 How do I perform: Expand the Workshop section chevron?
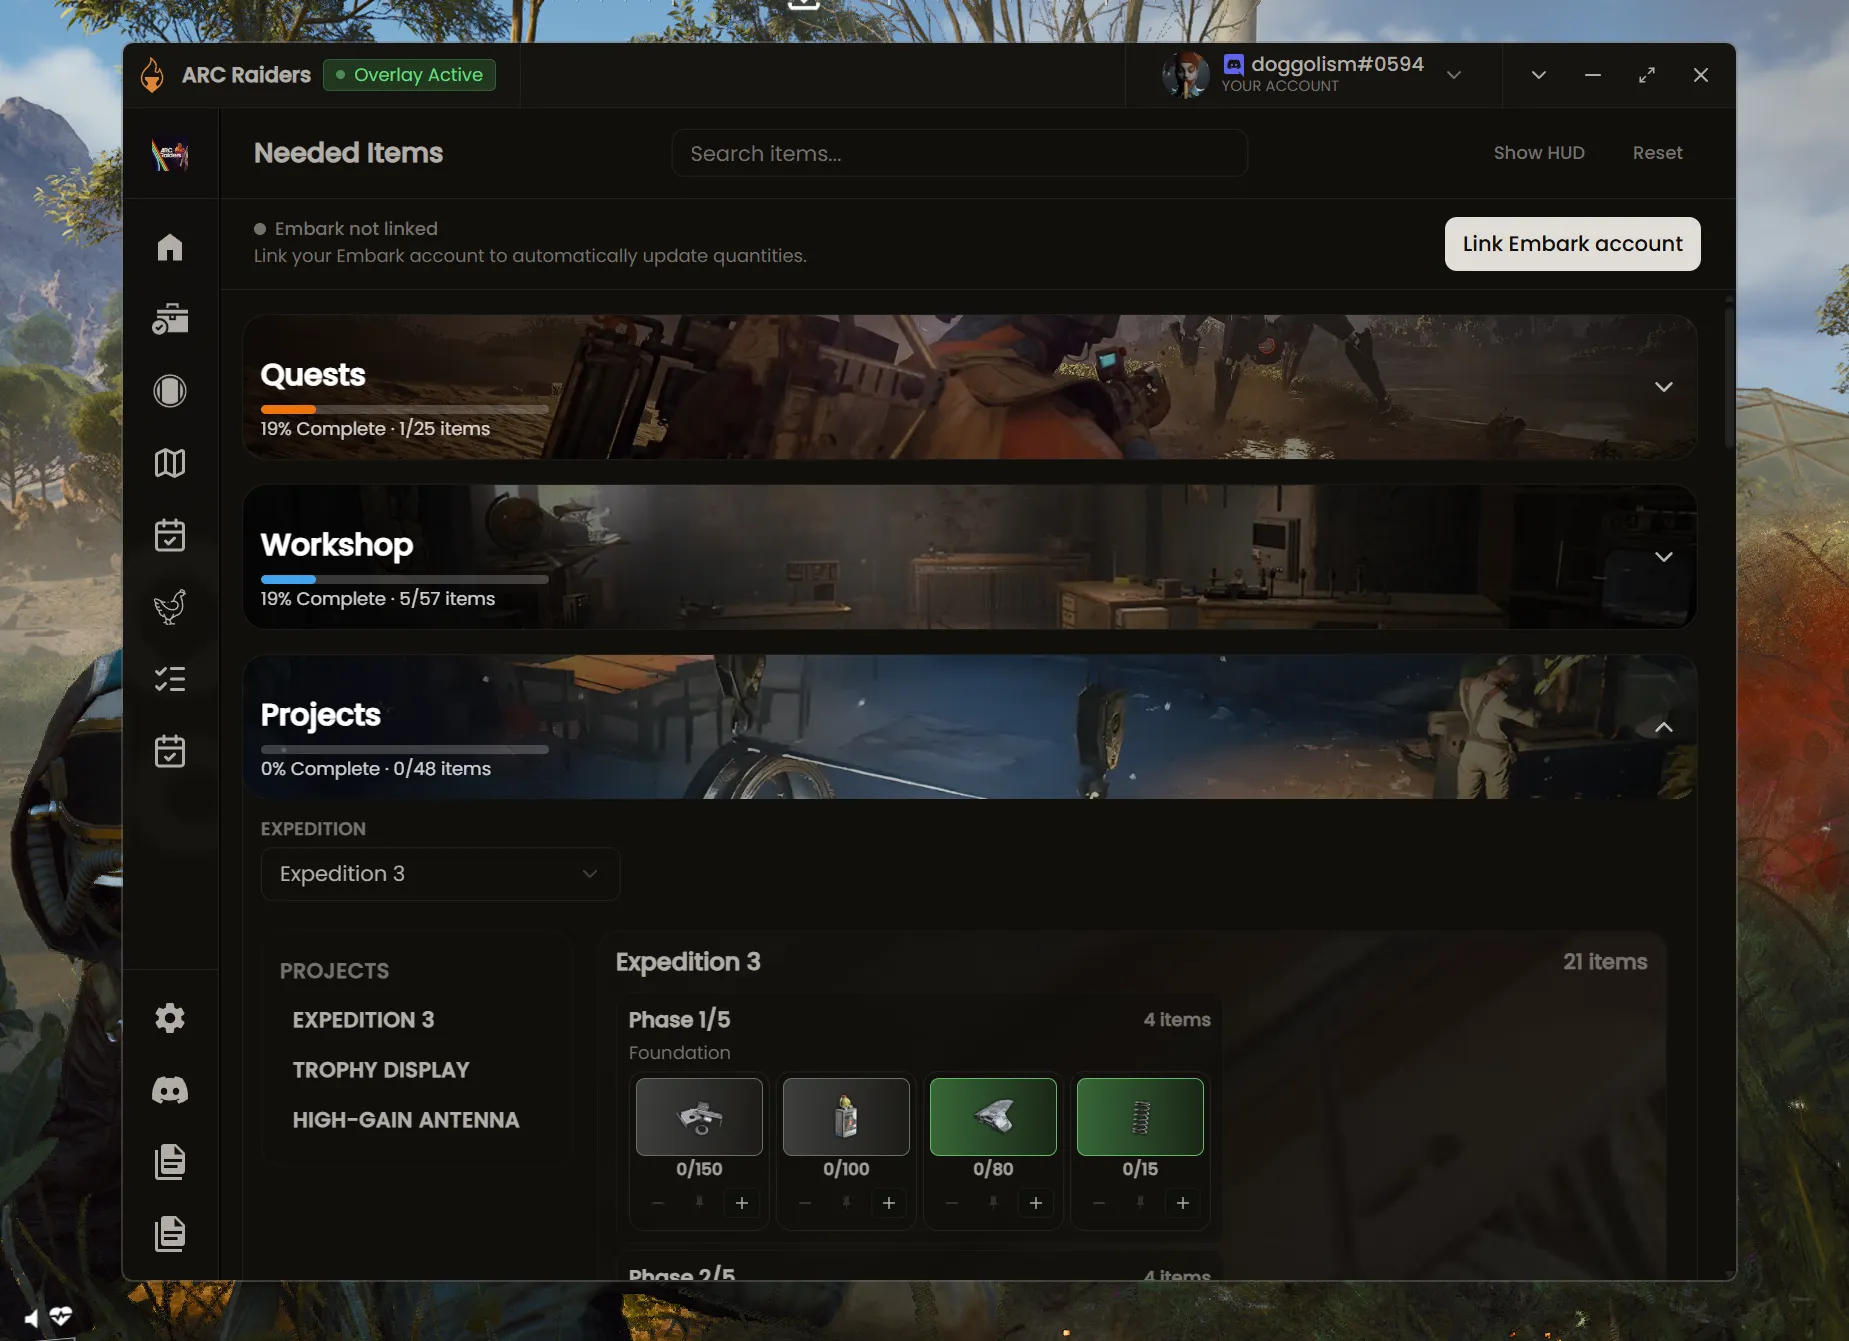[x=1664, y=557]
